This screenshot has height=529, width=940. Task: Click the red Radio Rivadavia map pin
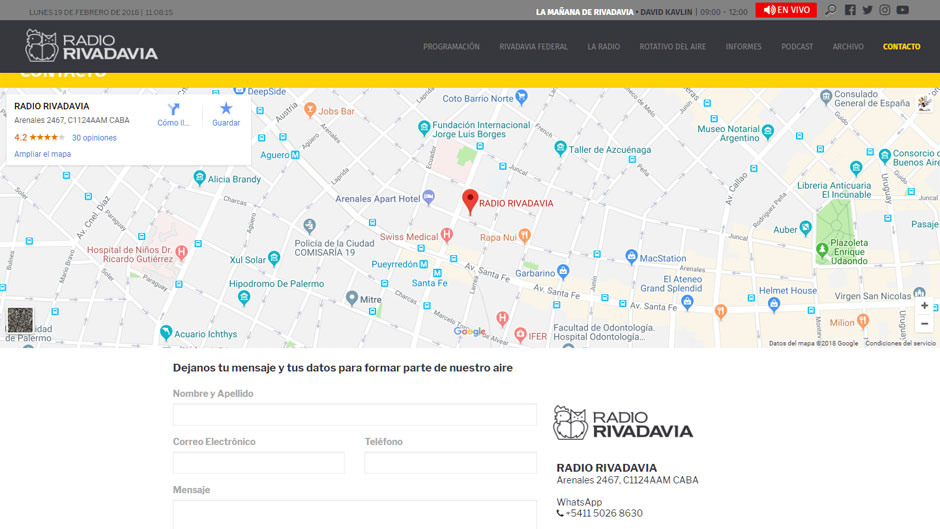click(x=470, y=201)
